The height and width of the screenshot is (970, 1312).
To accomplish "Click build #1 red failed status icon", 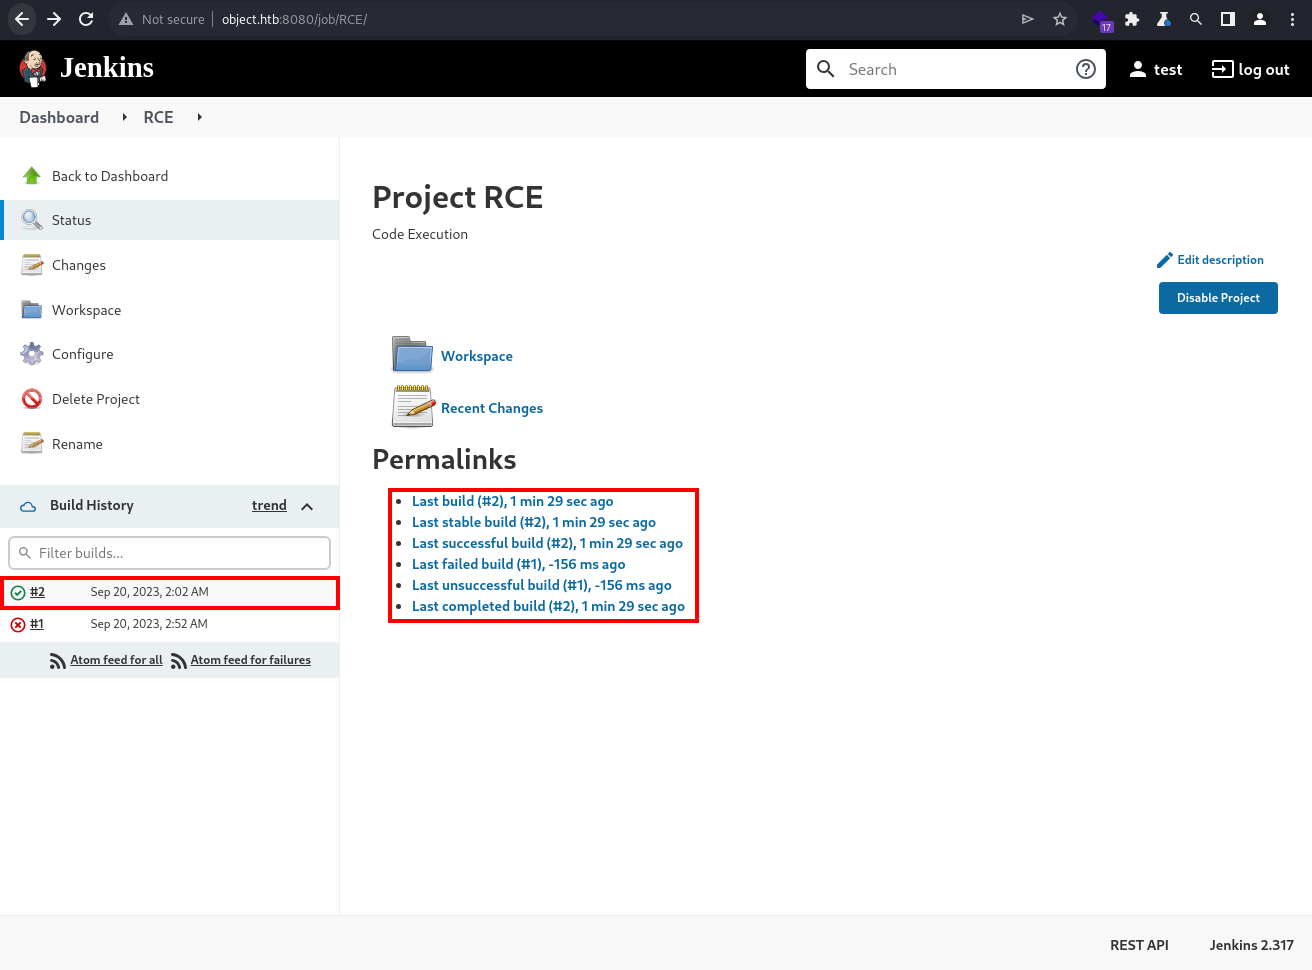I will tap(18, 625).
